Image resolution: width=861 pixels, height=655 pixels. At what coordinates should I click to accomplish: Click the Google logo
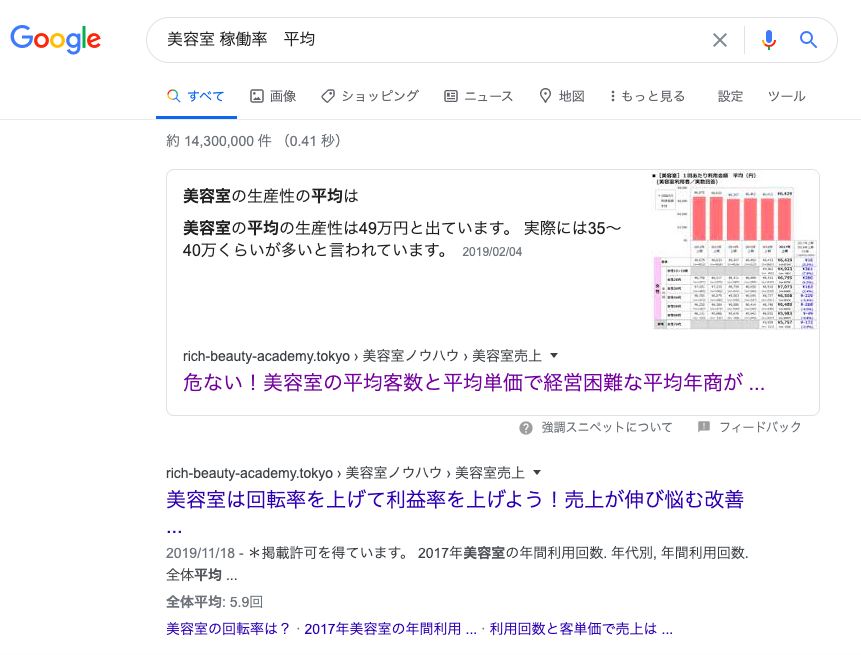click(56, 39)
